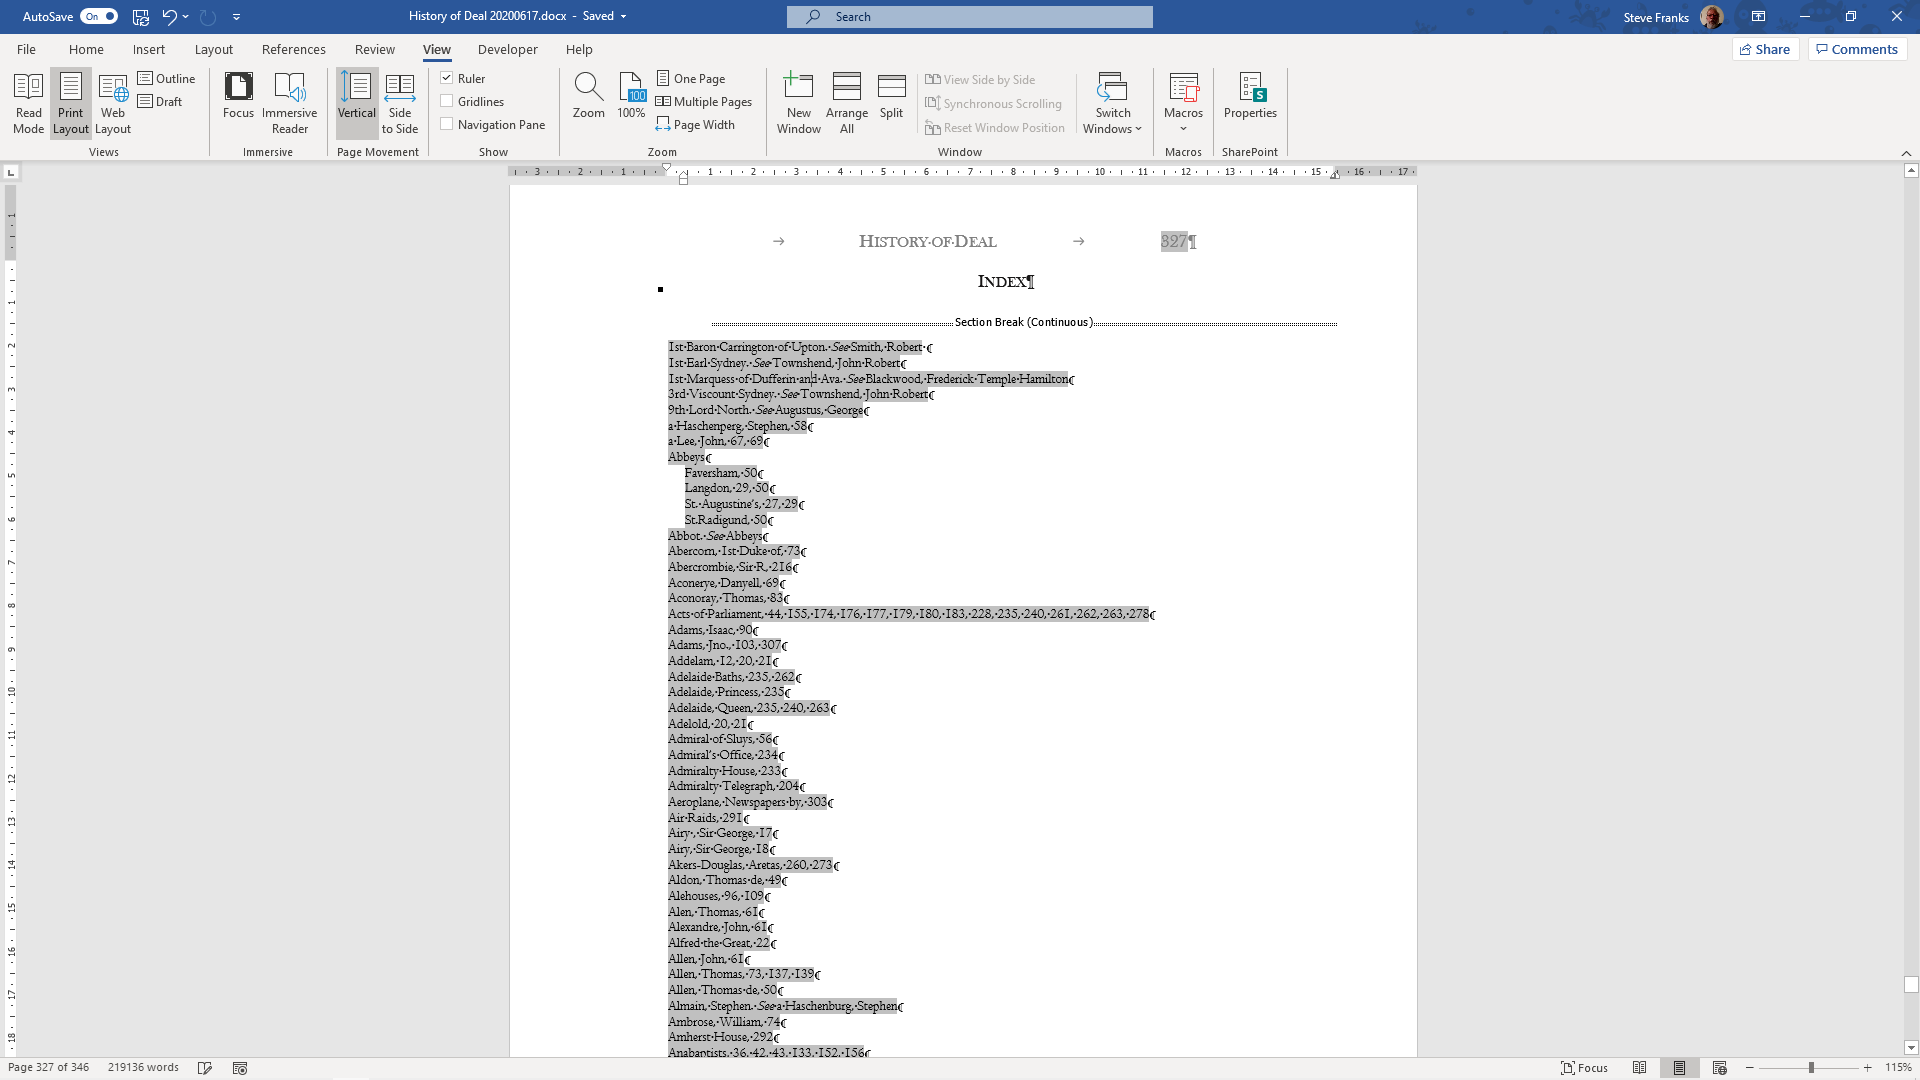Open the Comments pane
Screen dimensions: 1920x1080
(1856, 49)
